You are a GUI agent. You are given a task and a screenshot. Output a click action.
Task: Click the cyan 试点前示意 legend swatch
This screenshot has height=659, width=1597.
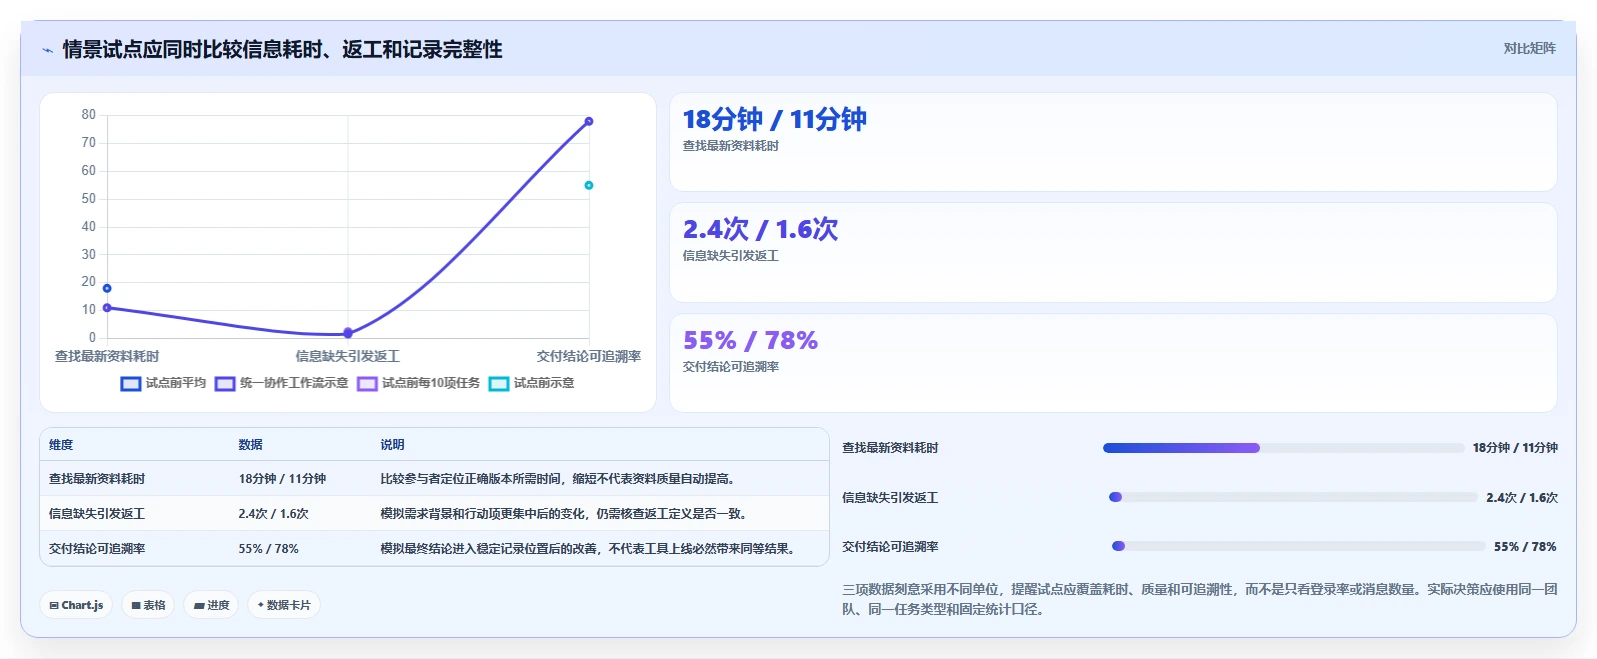pos(499,384)
